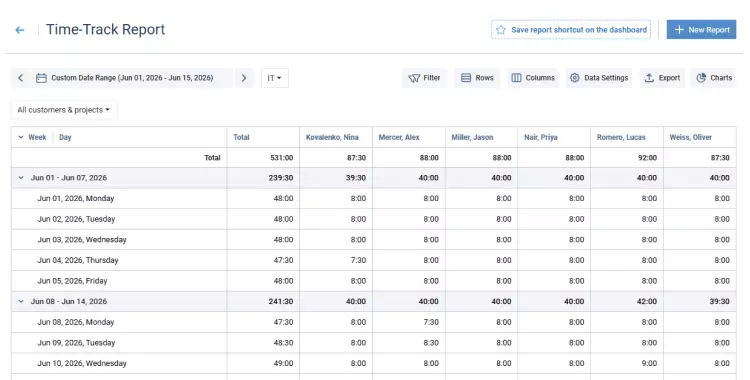Collapse all weeks via header chevron

pos(21,137)
